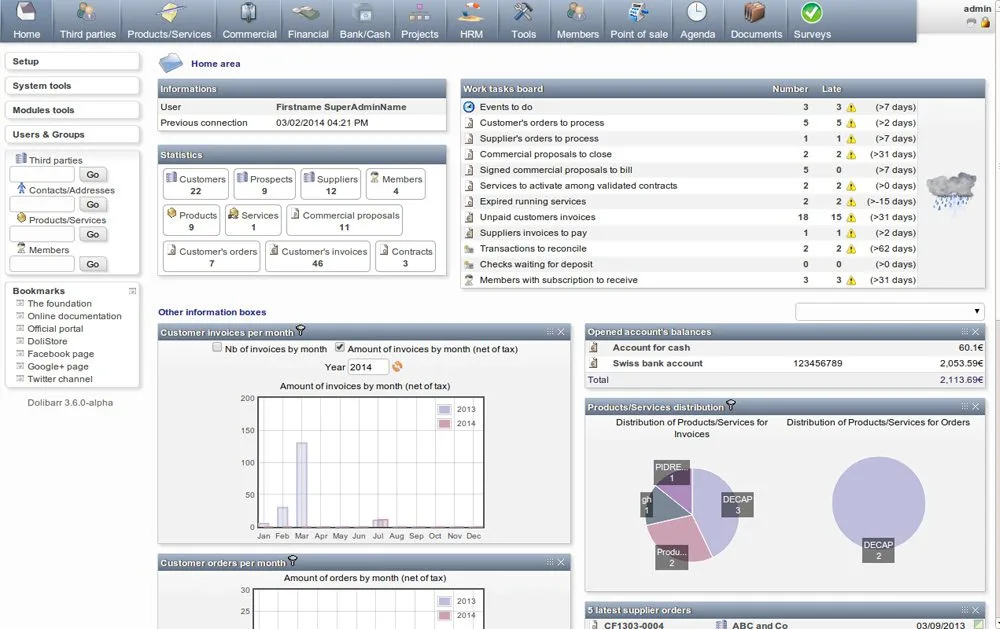Viewport: 1000px width, 629px height.
Task: Click DECAP slice label in Invoices pie
Action: (x=737, y=504)
